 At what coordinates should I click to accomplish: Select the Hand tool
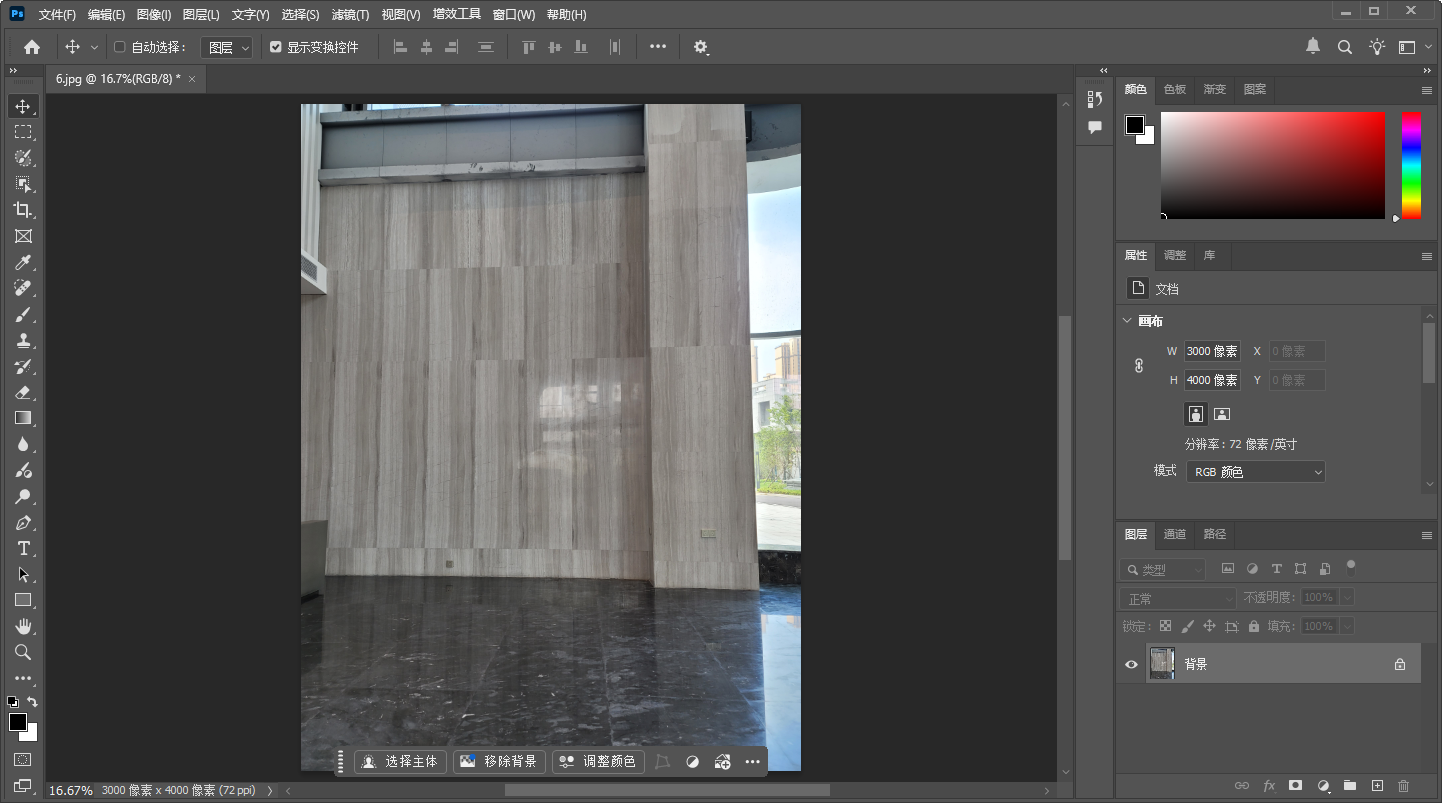point(24,626)
